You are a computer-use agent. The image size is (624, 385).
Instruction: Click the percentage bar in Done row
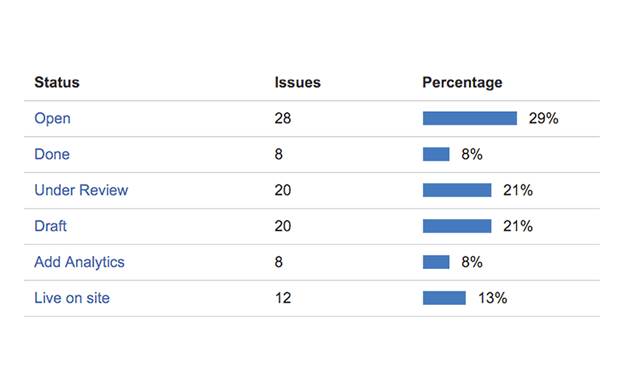436,154
